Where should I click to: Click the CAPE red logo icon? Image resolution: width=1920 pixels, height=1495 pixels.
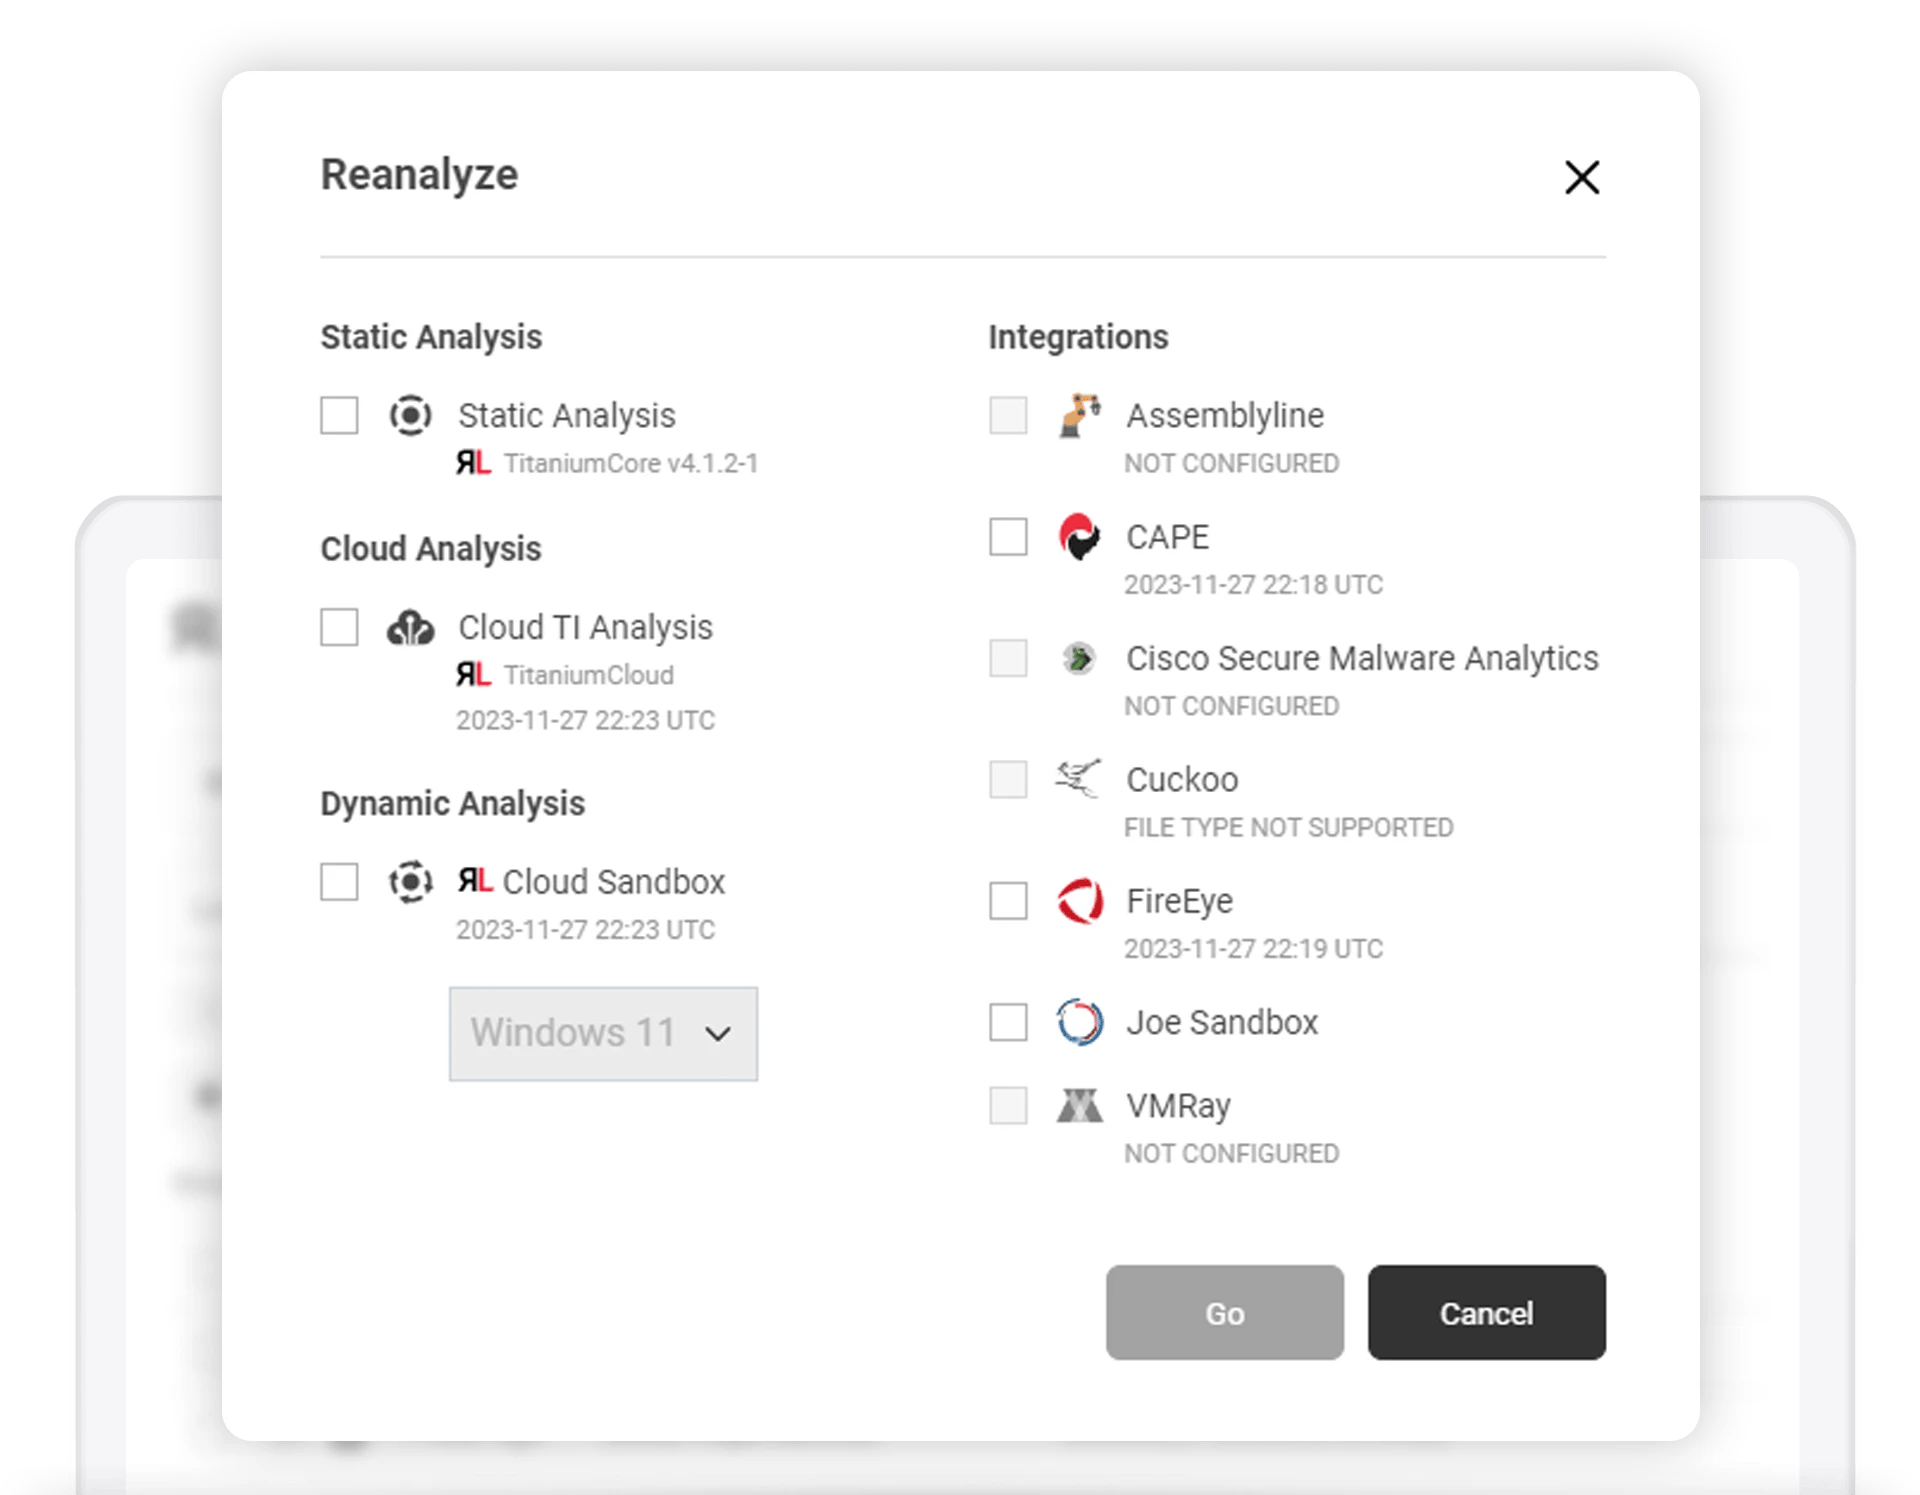tap(1080, 537)
